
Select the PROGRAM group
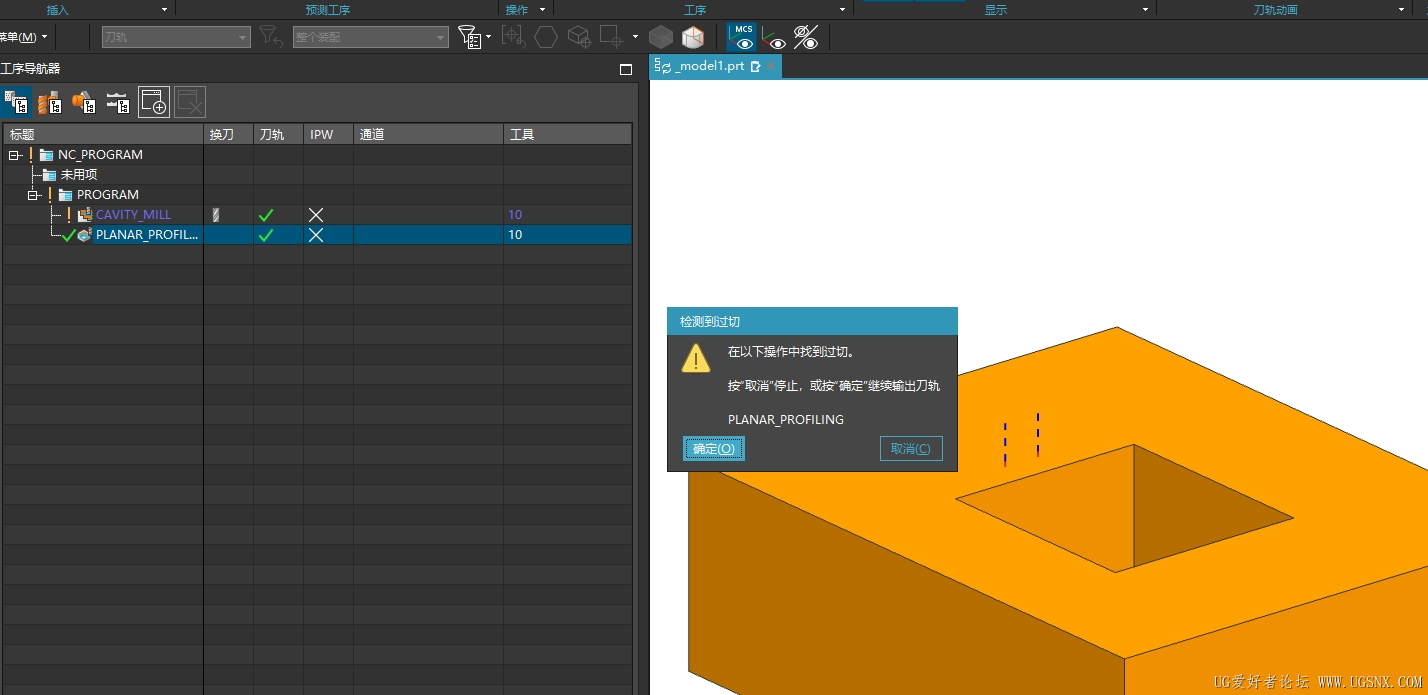(x=108, y=194)
